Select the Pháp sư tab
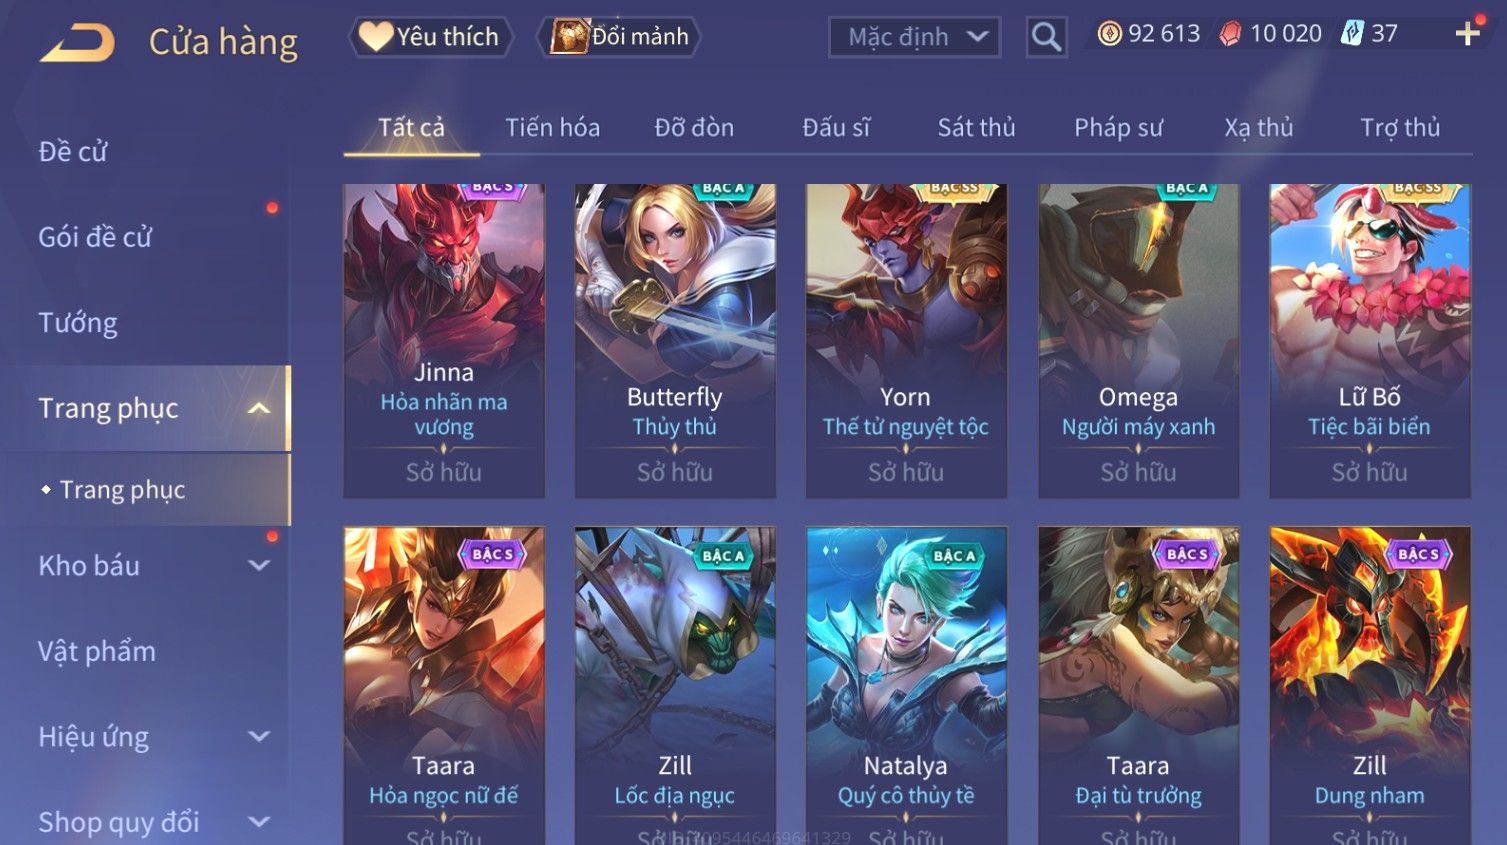Image resolution: width=1507 pixels, height=845 pixels. pyautogui.click(x=1118, y=128)
